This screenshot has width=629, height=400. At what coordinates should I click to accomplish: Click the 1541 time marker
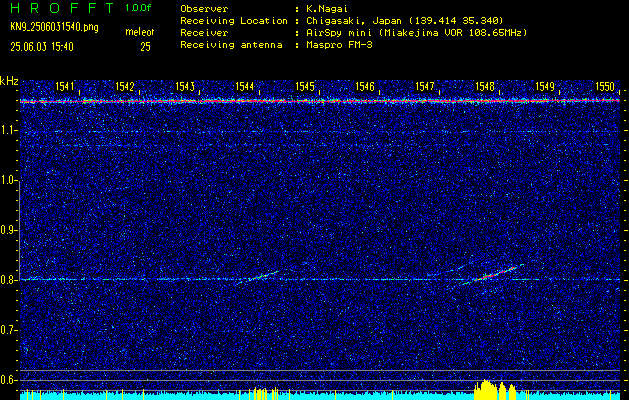(x=65, y=86)
